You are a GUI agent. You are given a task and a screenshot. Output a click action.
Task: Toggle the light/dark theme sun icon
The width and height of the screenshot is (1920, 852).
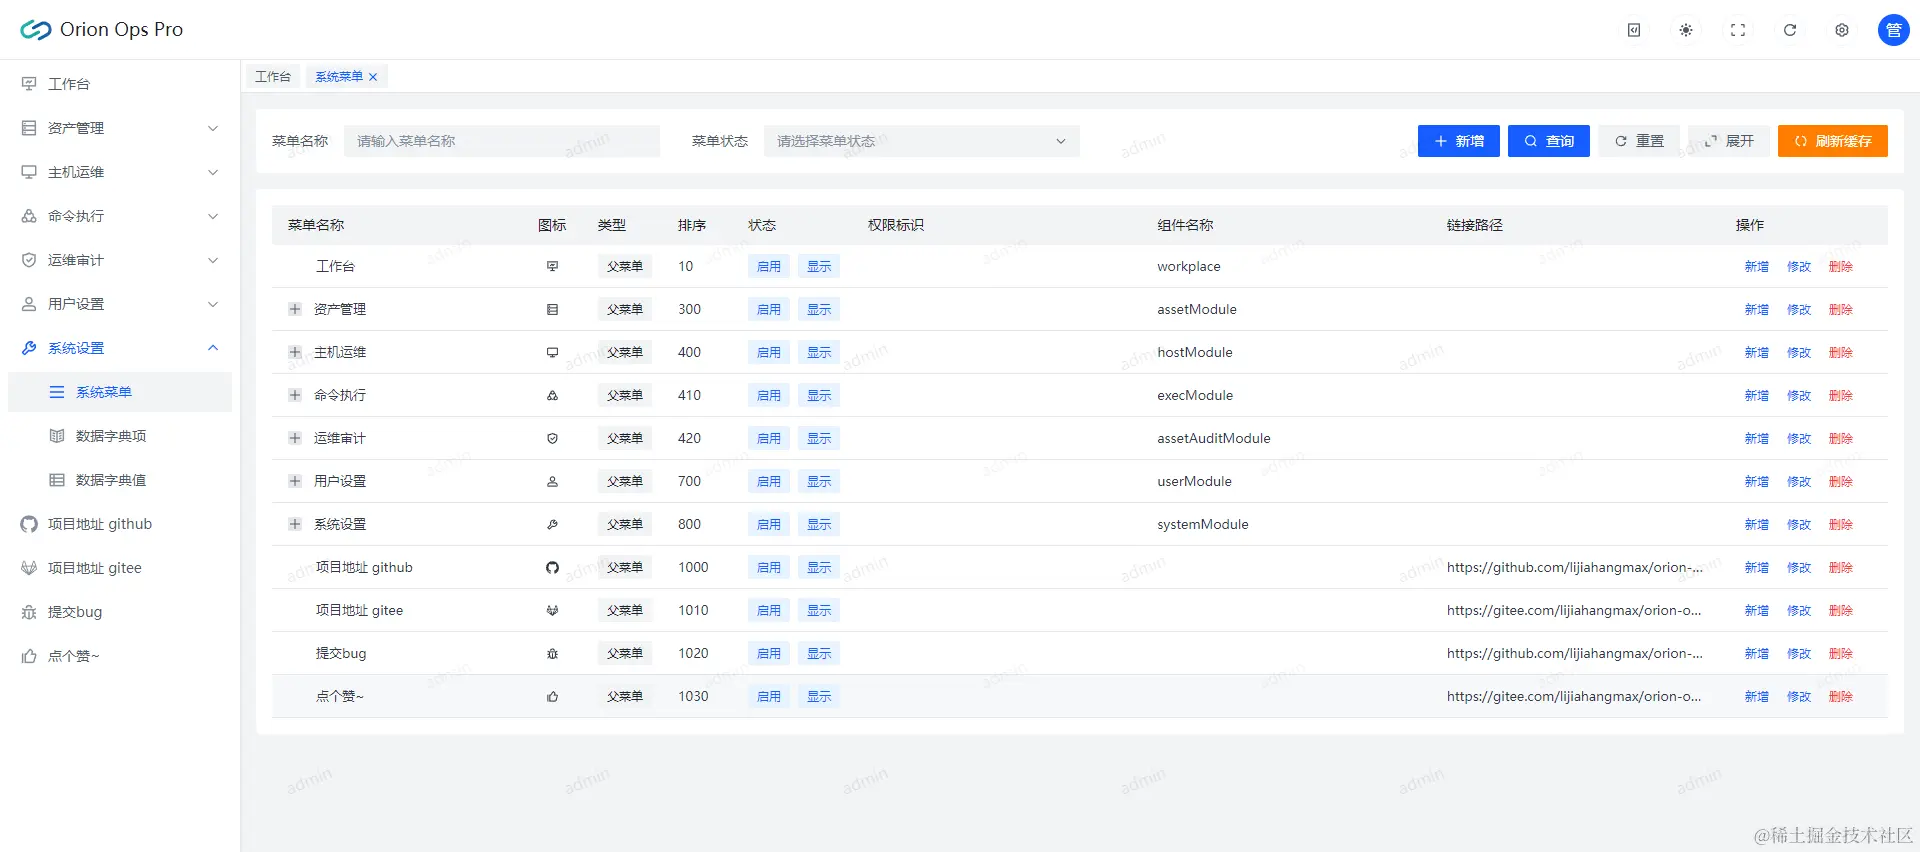[1686, 30]
